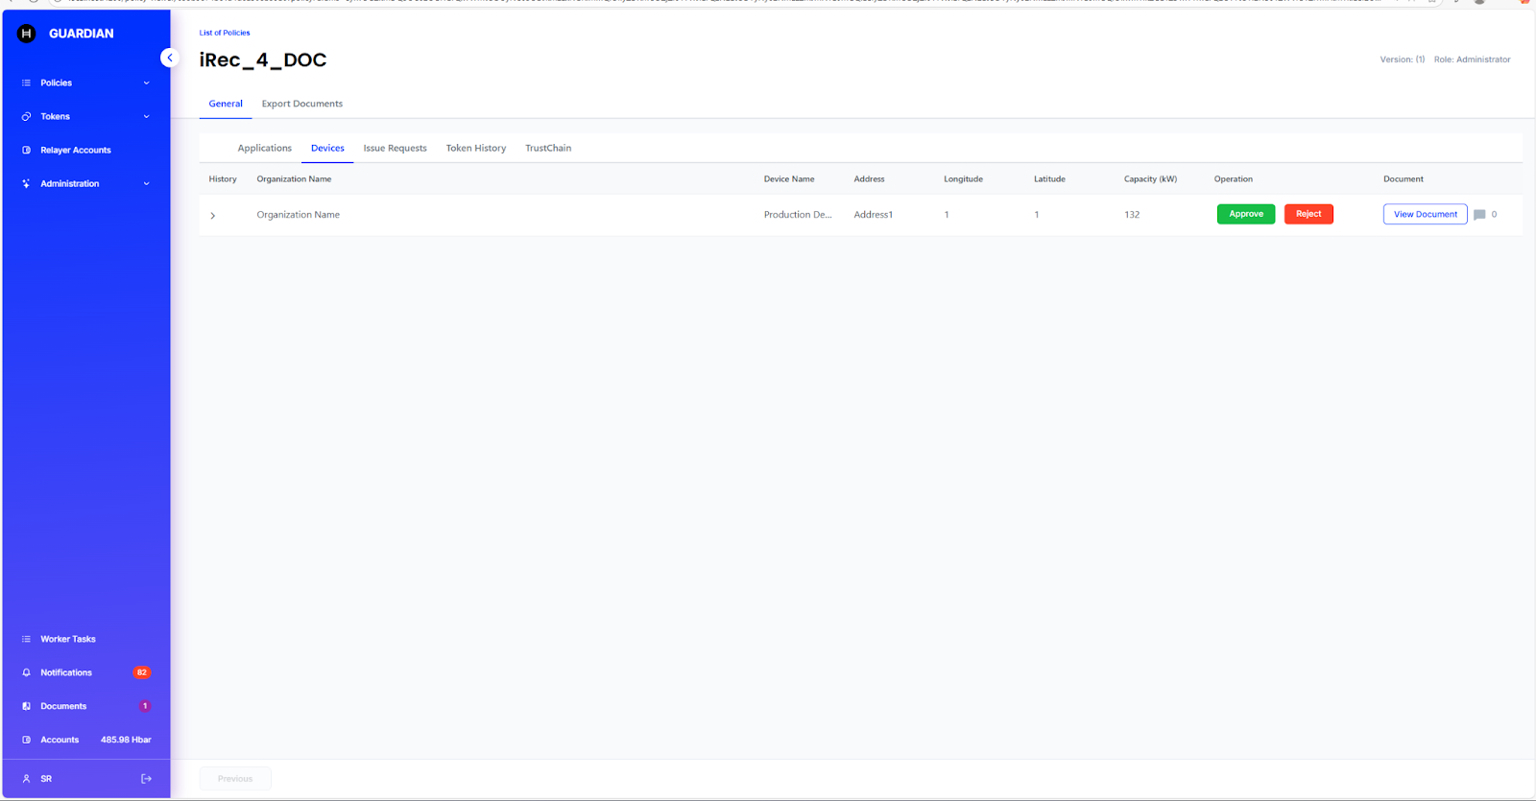Click the View Document button

tap(1424, 214)
